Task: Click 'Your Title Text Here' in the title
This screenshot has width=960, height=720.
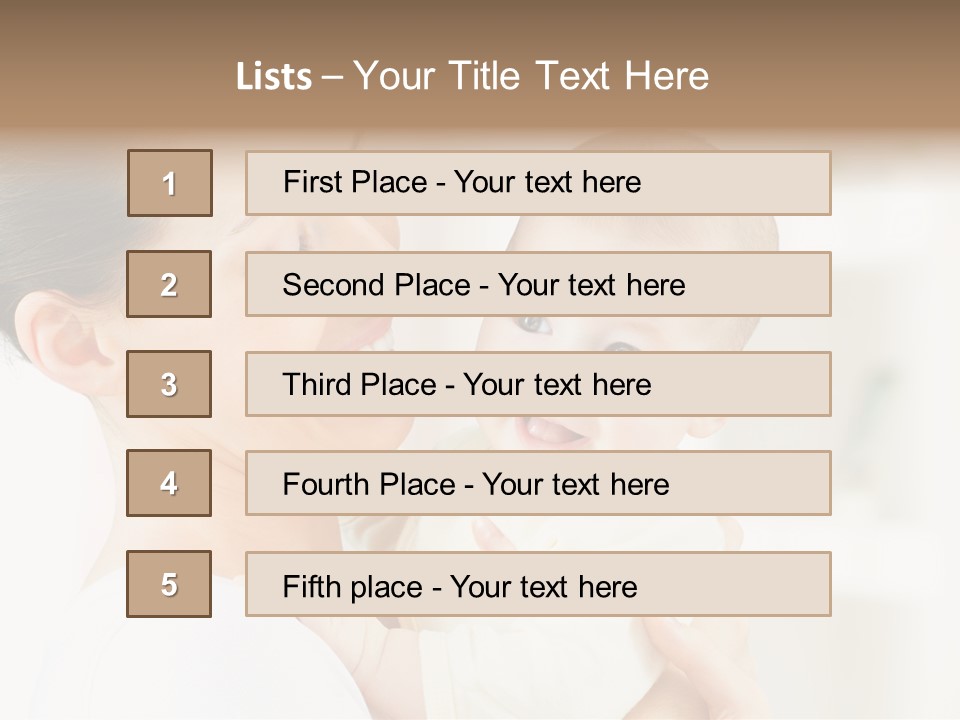Action: point(532,76)
